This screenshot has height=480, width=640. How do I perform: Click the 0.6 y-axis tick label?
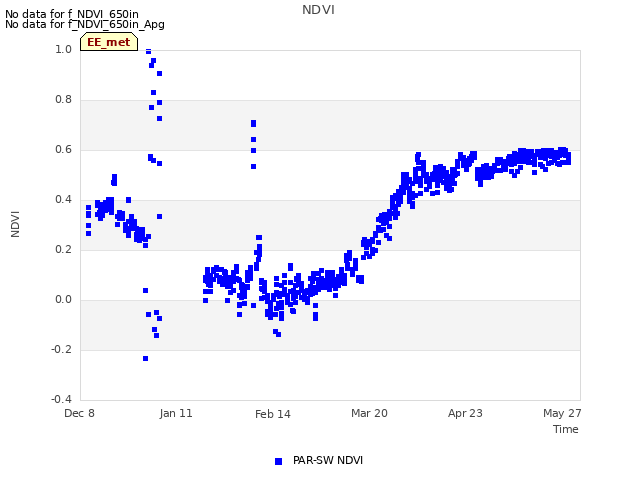coord(63,149)
